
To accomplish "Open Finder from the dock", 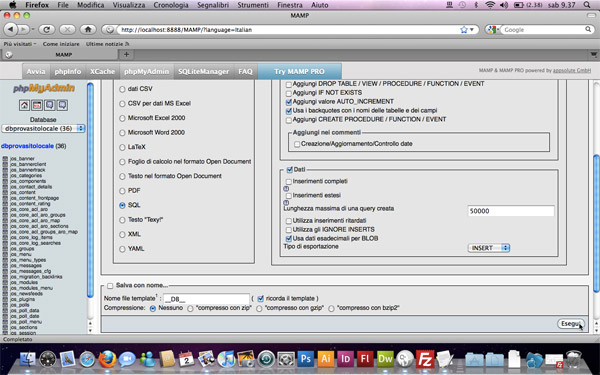I will (x=28, y=359).
